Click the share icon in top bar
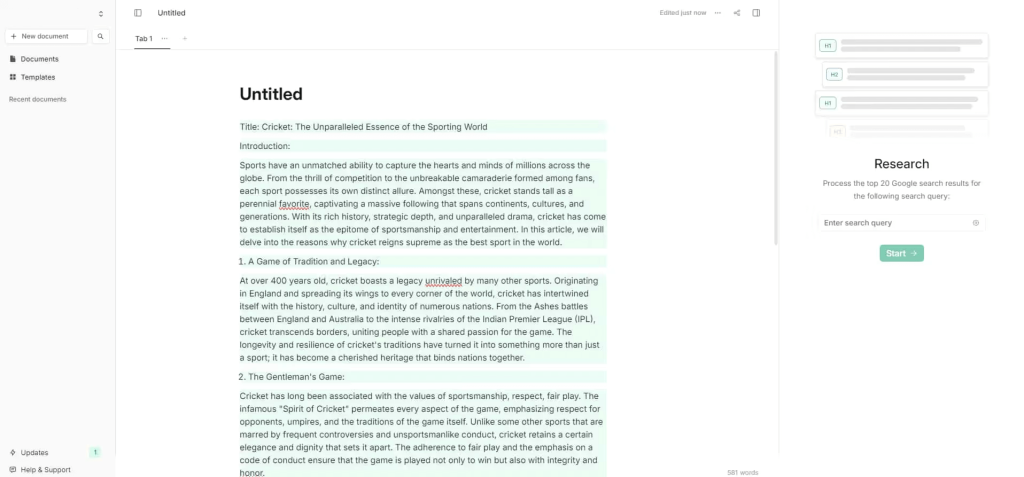 737,13
